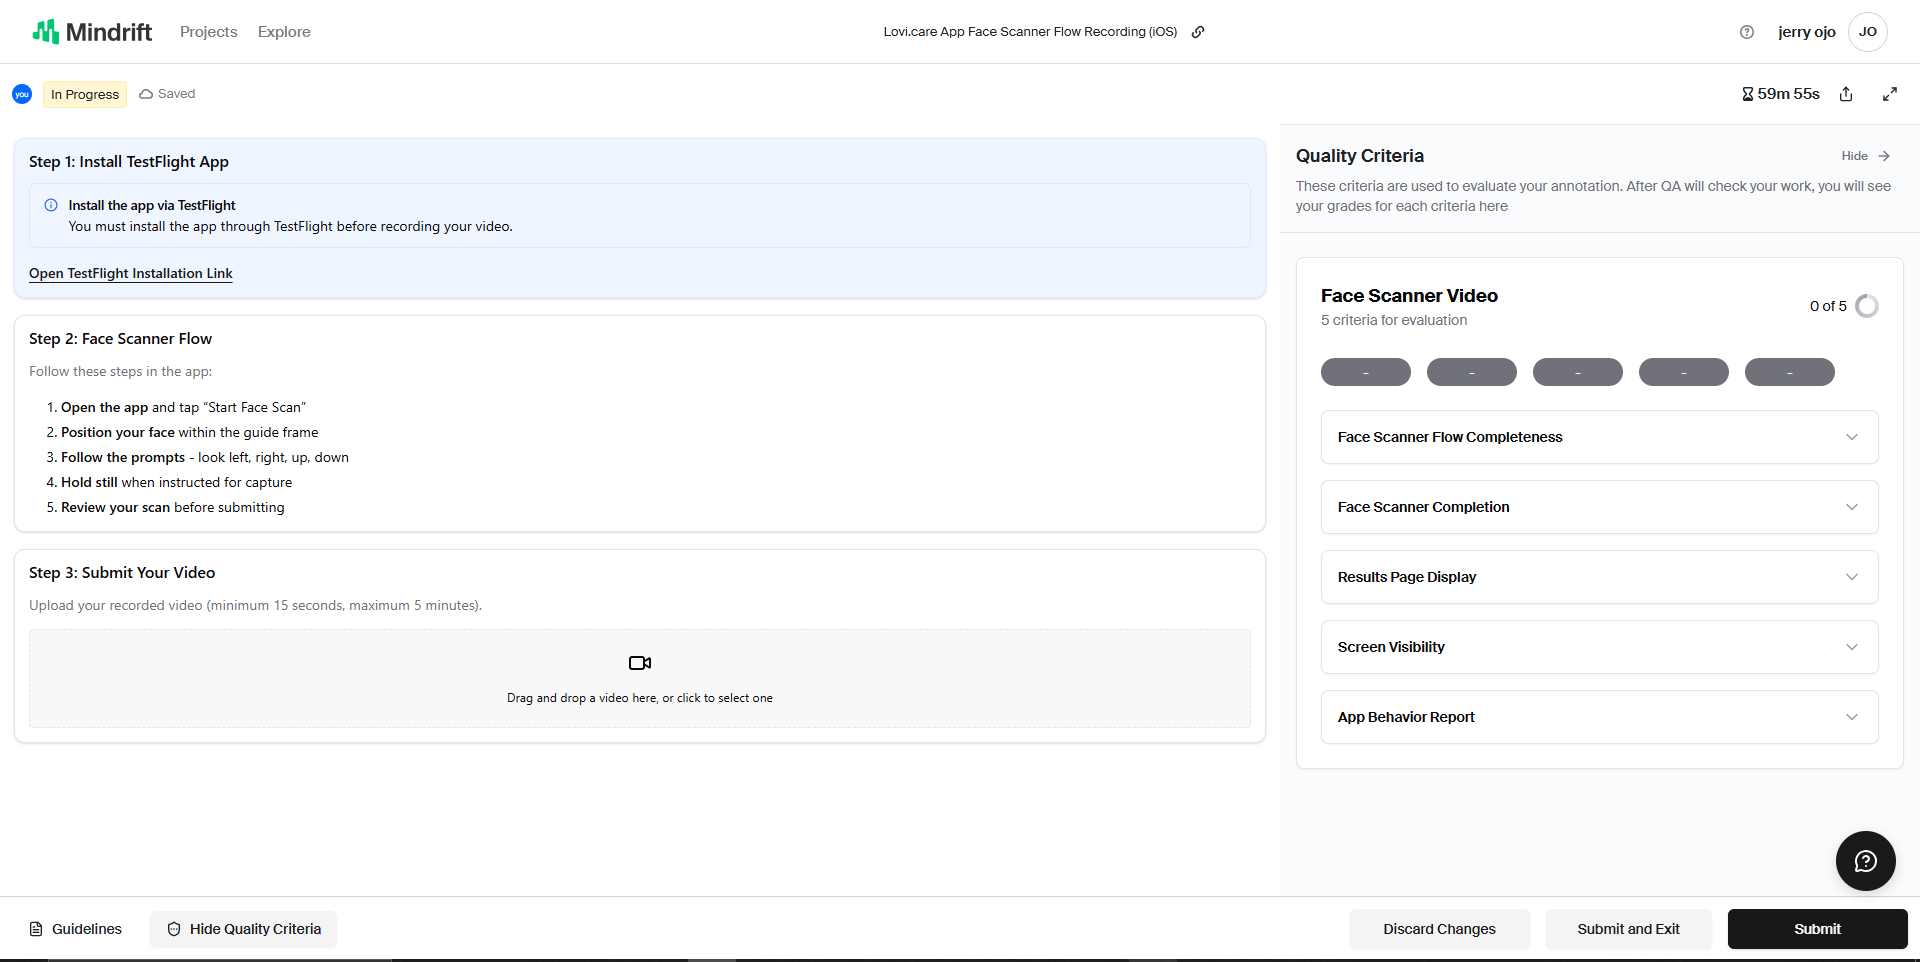The width and height of the screenshot is (1920, 962).
Task: Click the video drag and drop upload area
Action: [640, 678]
